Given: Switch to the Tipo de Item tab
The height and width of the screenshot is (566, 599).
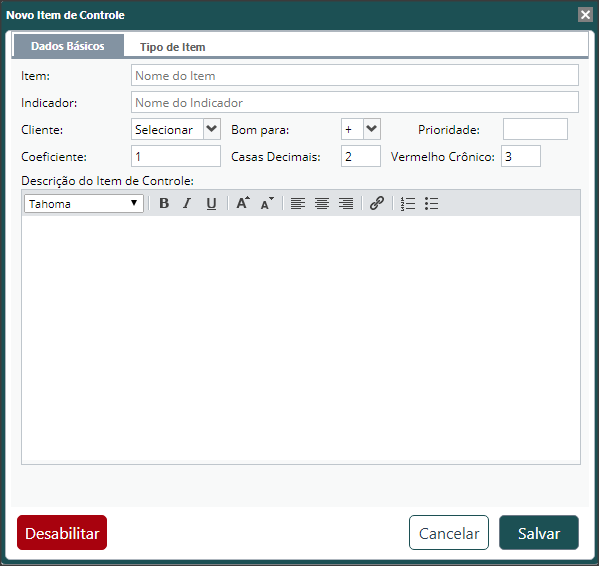Looking at the screenshot, I should click(172, 47).
